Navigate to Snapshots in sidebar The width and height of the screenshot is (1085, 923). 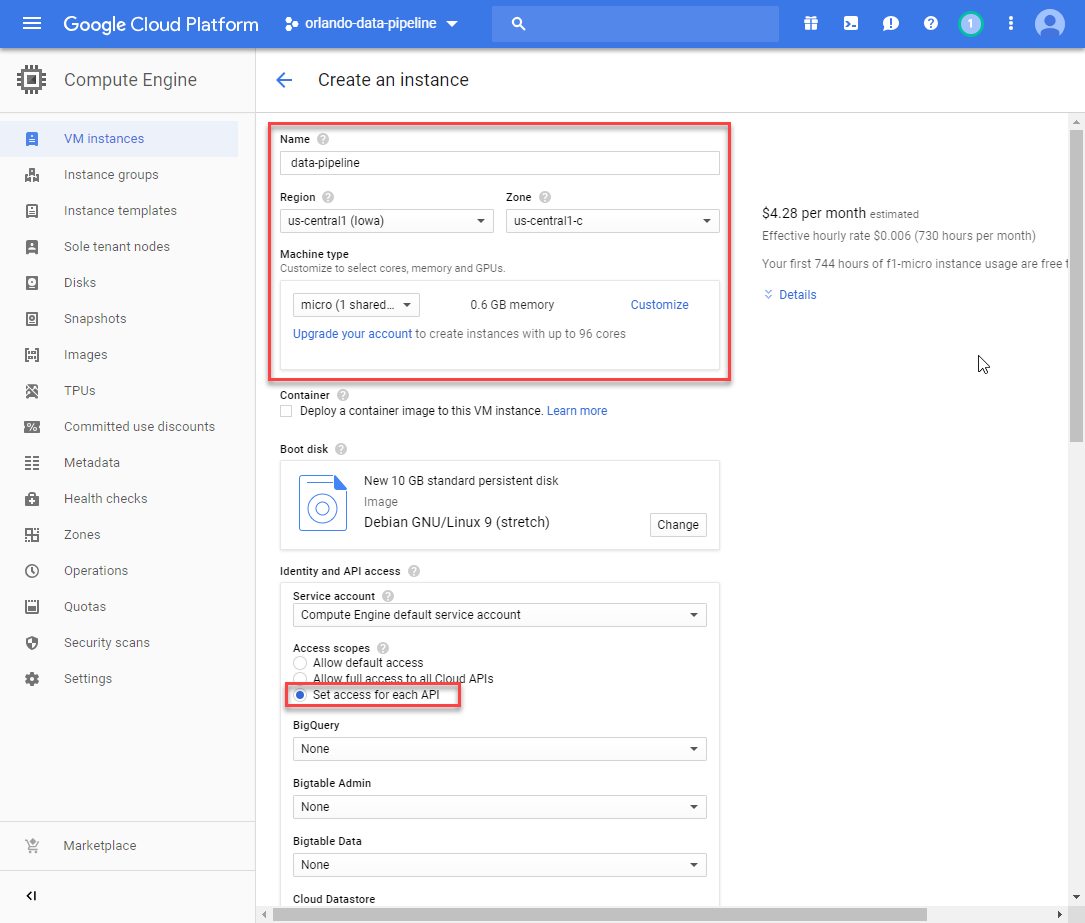click(95, 319)
